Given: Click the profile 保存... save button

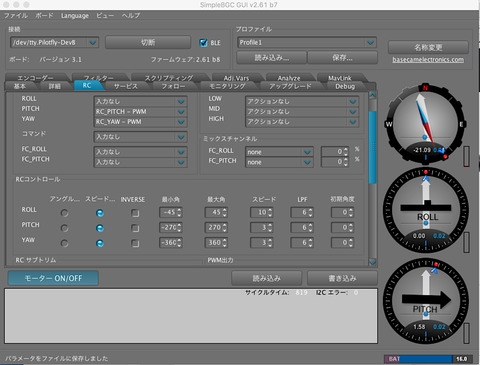Looking at the screenshot, I should click(x=342, y=58).
